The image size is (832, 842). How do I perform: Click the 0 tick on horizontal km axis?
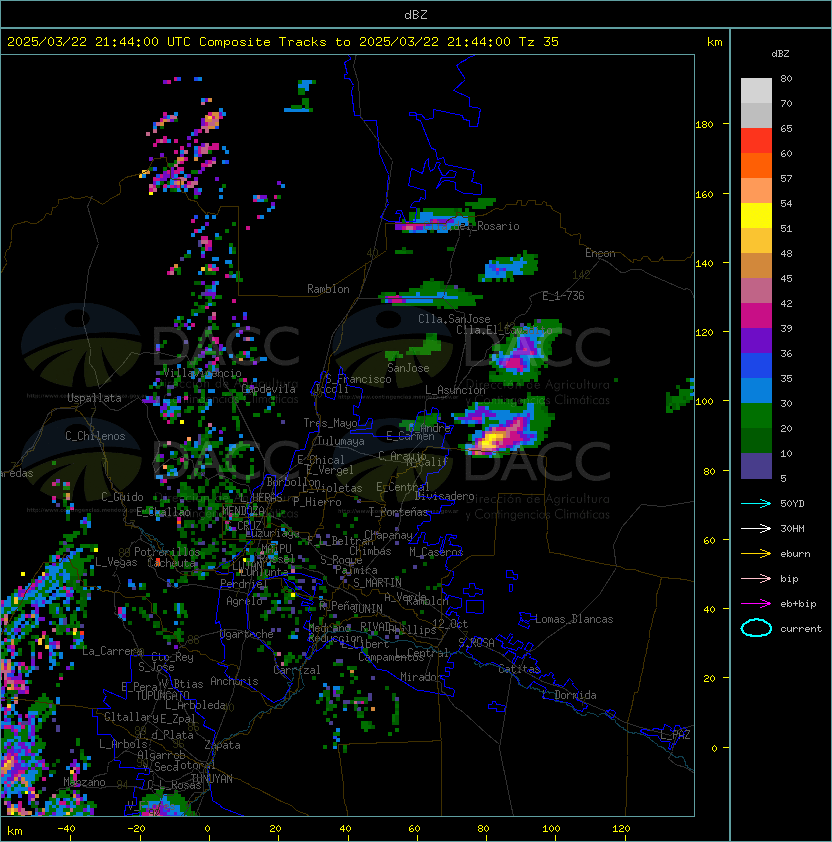(207, 829)
